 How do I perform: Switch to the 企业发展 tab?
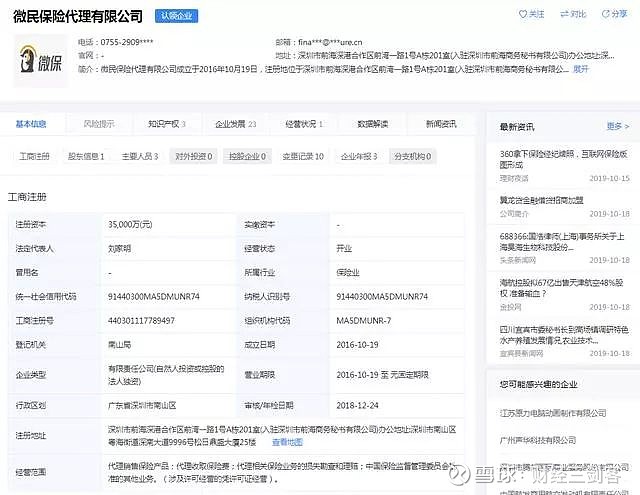(236, 124)
